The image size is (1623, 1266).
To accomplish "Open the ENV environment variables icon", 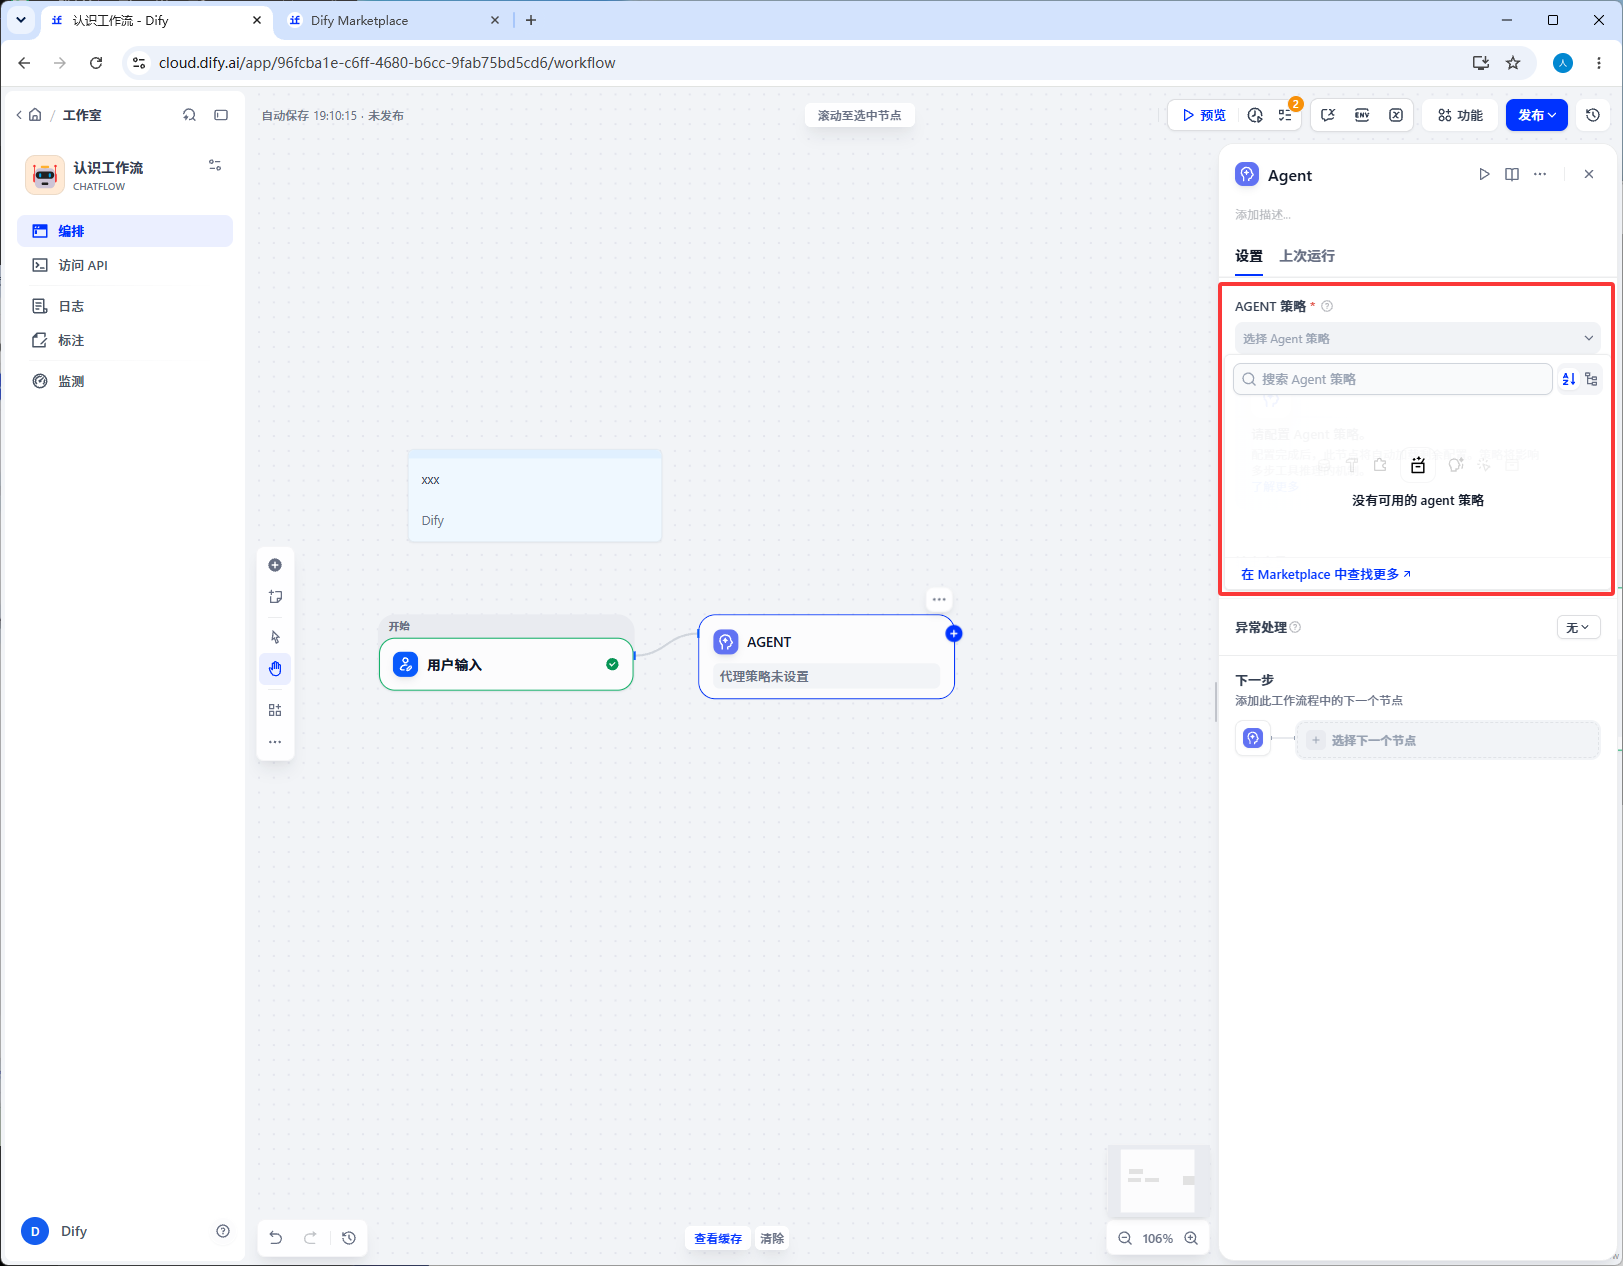I will [1362, 115].
